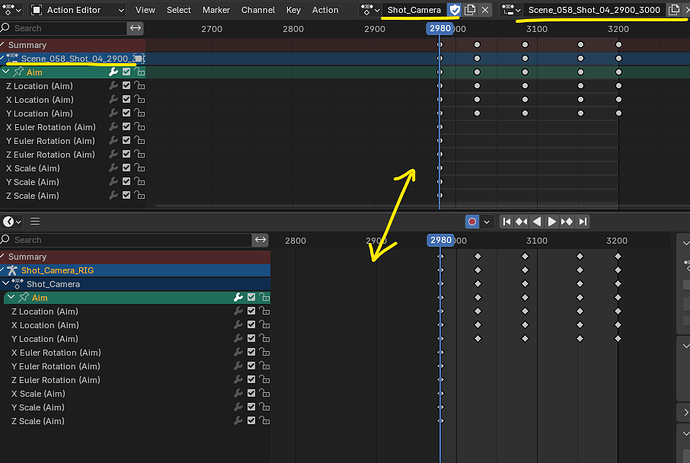Lock the Aim group in timeline
The height and width of the screenshot is (463, 690).
[x=264, y=298]
